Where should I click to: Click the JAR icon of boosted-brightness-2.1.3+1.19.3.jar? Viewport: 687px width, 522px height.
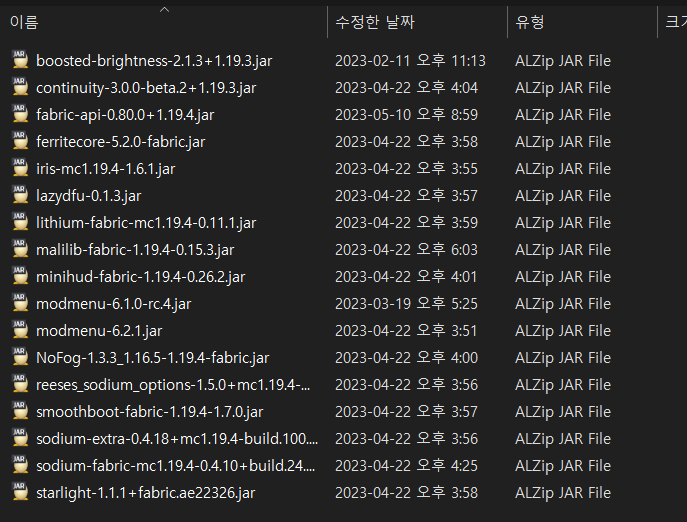(x=20, y=60)
